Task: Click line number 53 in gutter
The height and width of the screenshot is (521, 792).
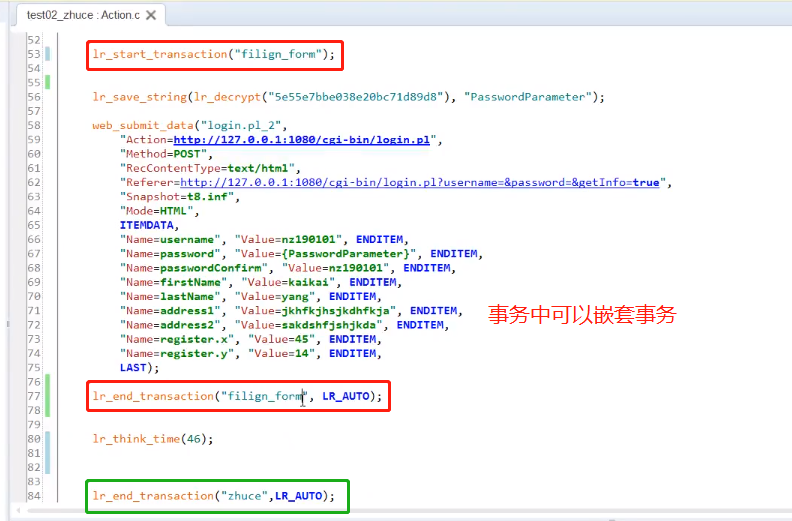Action: pos(34,54)
